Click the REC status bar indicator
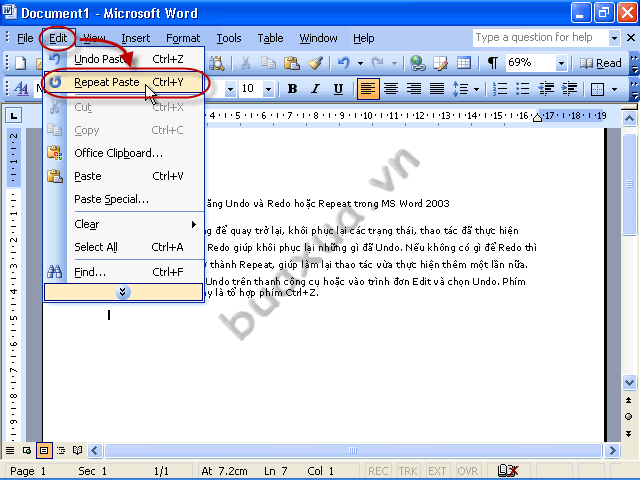Viewport: 640px width, 480px height. tap(378, 471)
